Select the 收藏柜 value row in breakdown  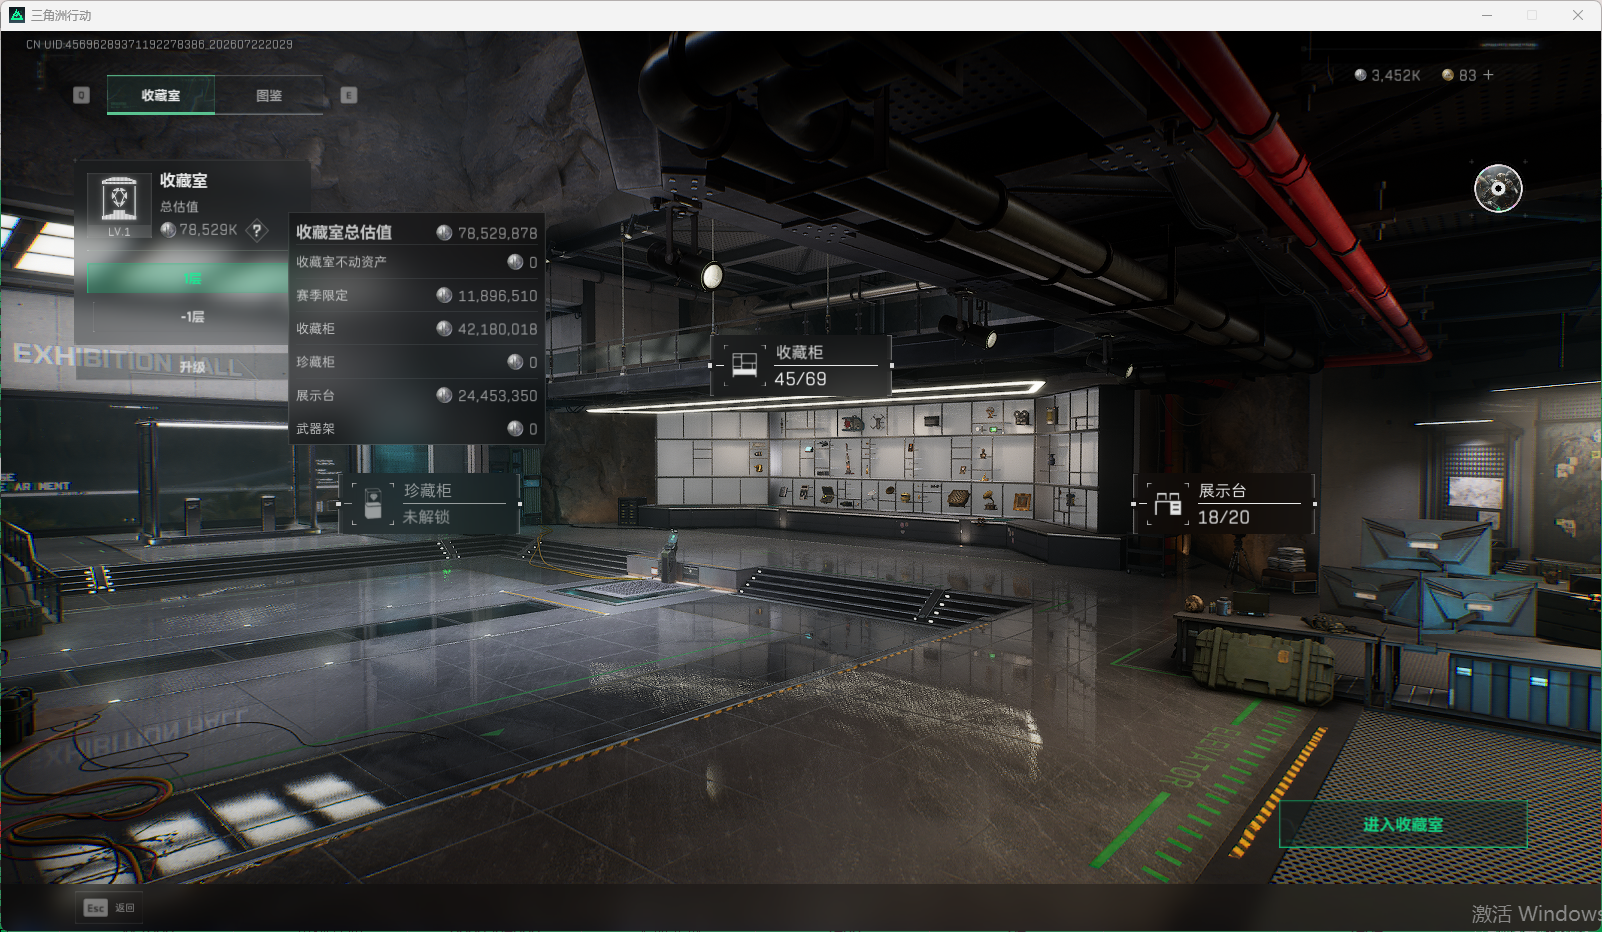pyautogui.click(x=416, y=328)
